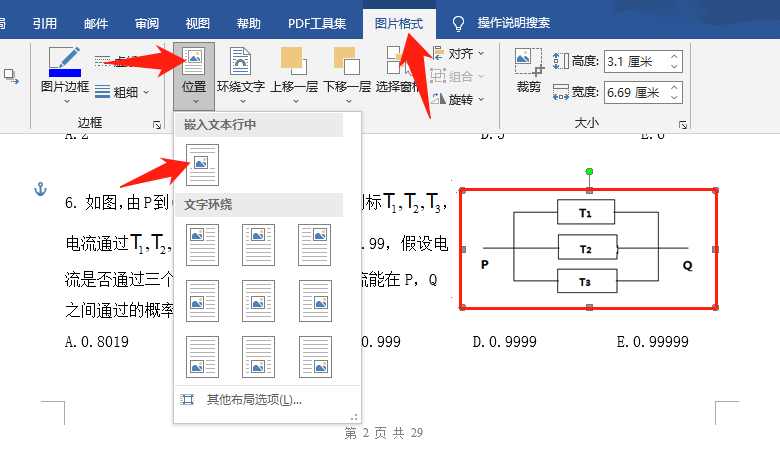Choose top-center text wrapping position
This screenshot has width=780, height=460.
pos(259,243)
